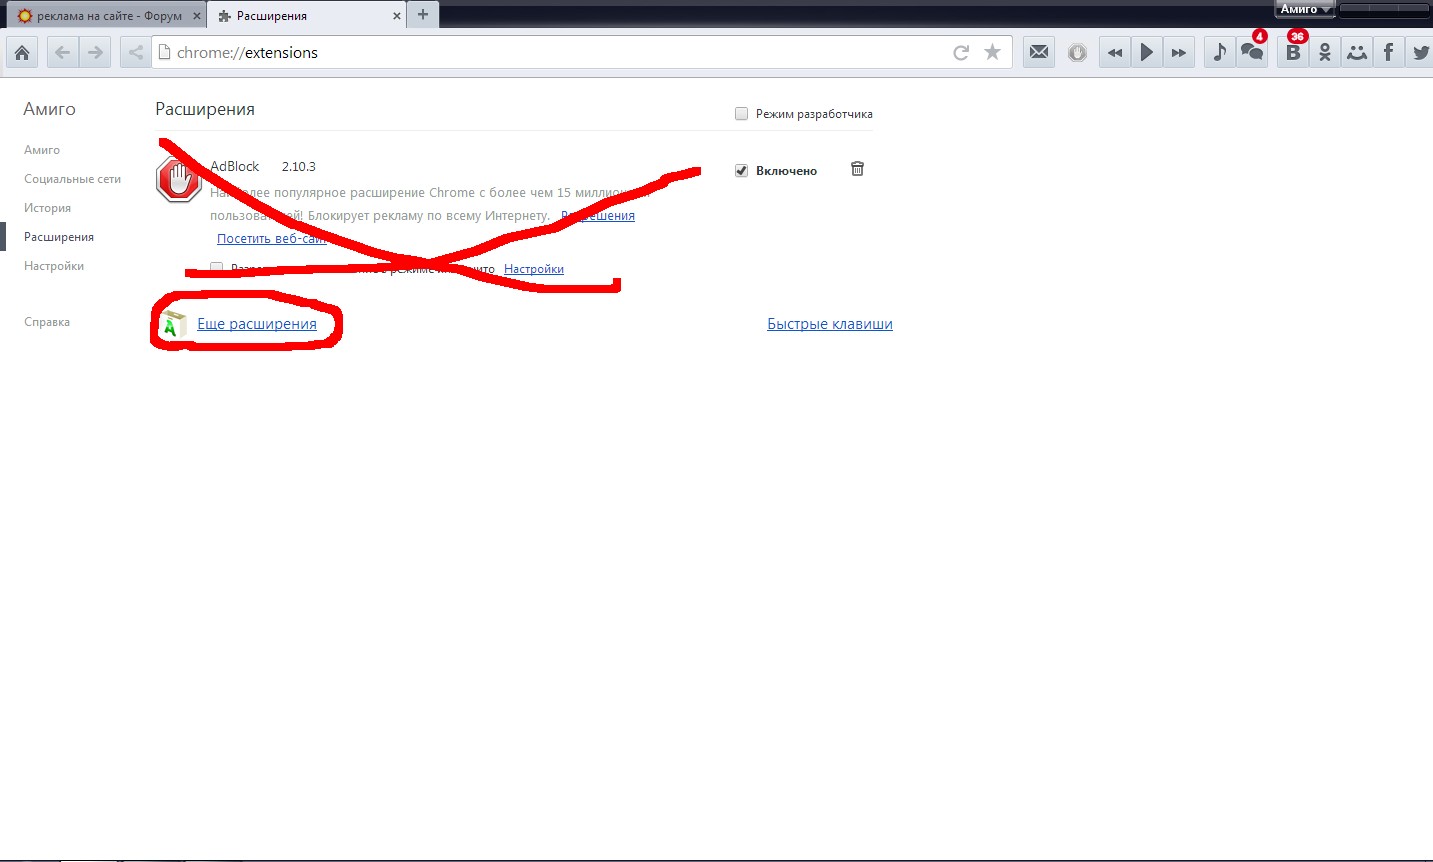Viewport: 1433px width, 862px height.
Task: Close the реклама на сайте tab
Action: 197,16
